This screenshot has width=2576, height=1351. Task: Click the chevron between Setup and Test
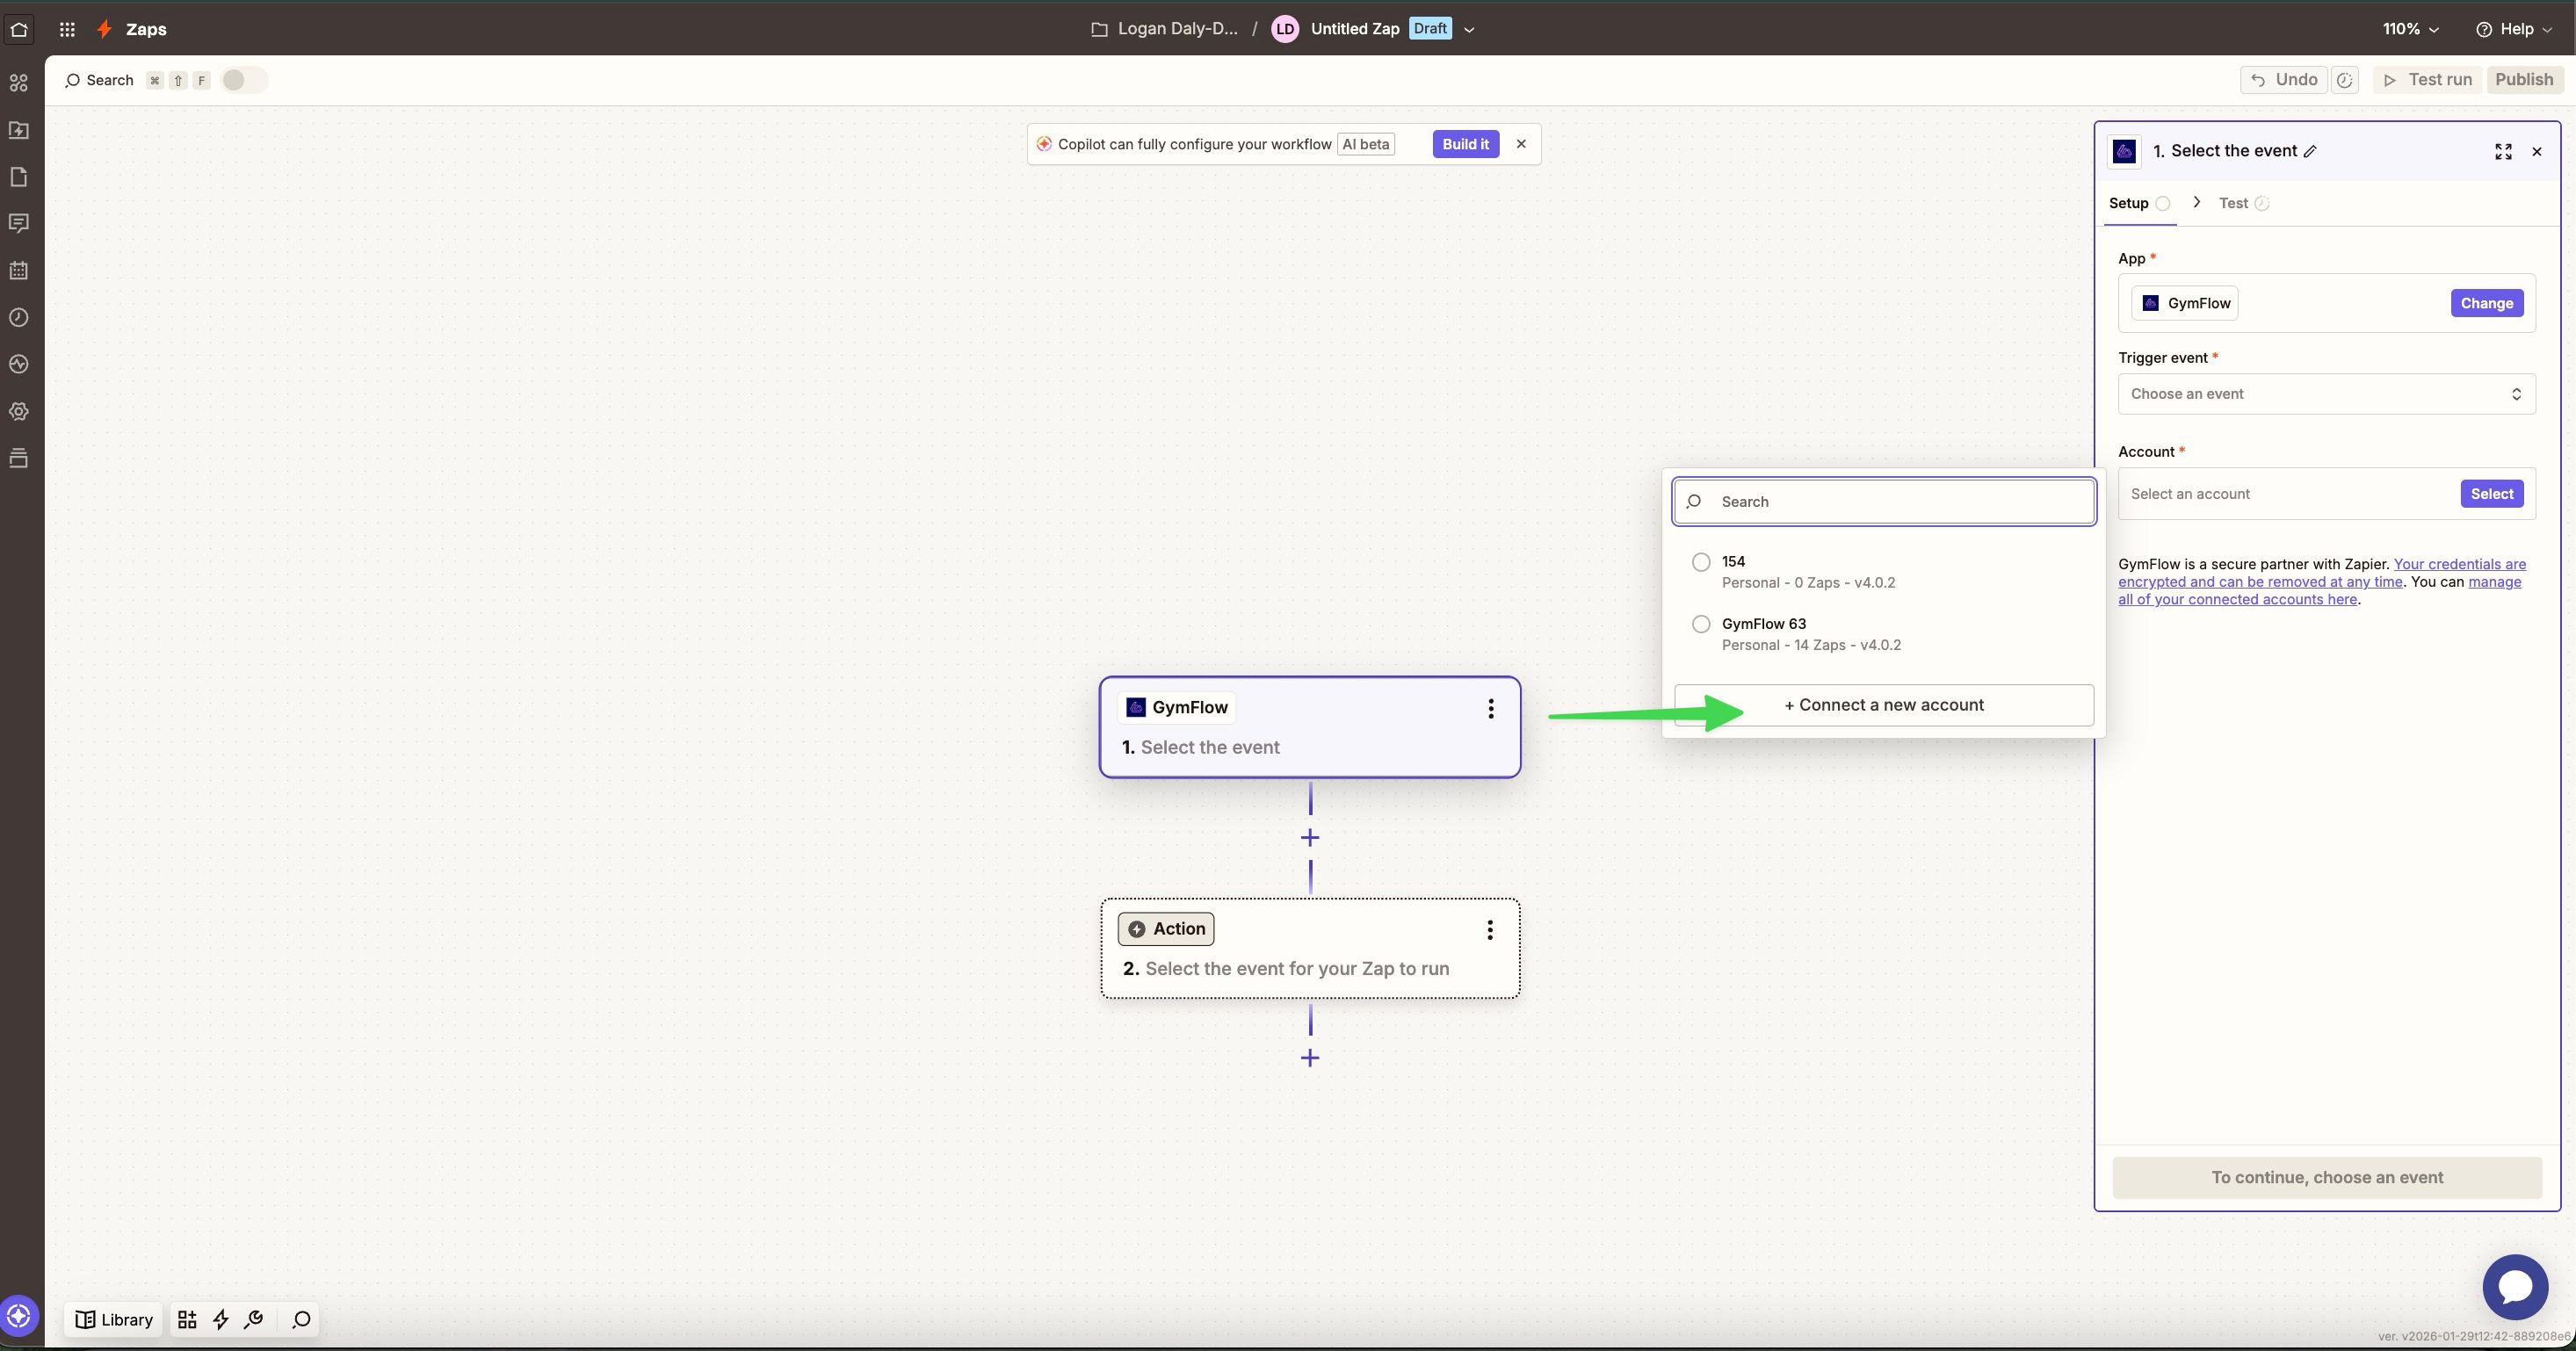click(x=2196, y=202)
